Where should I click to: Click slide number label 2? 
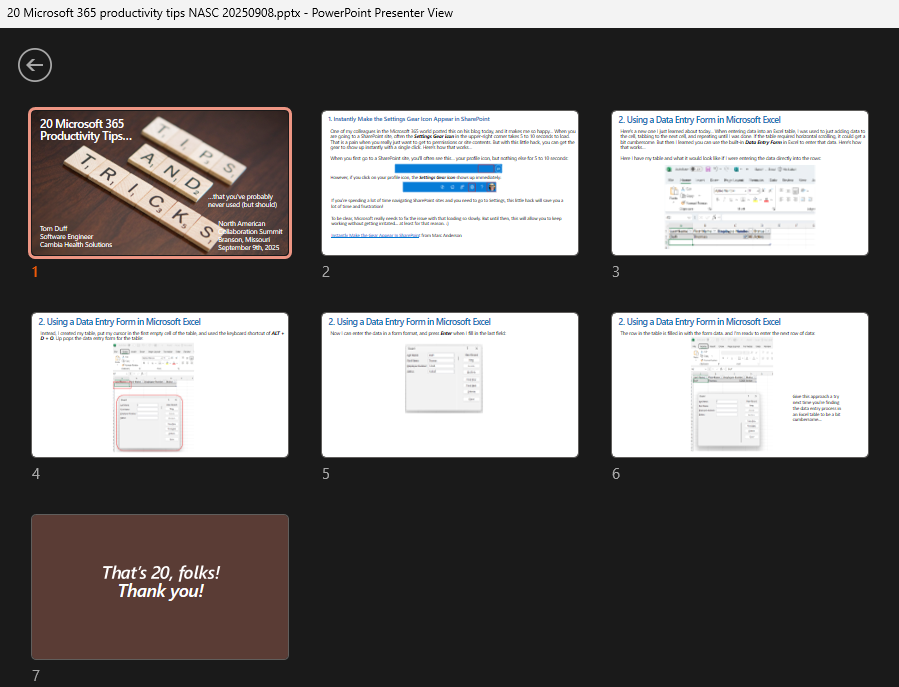pyautogui.click(x=326, y=272)
